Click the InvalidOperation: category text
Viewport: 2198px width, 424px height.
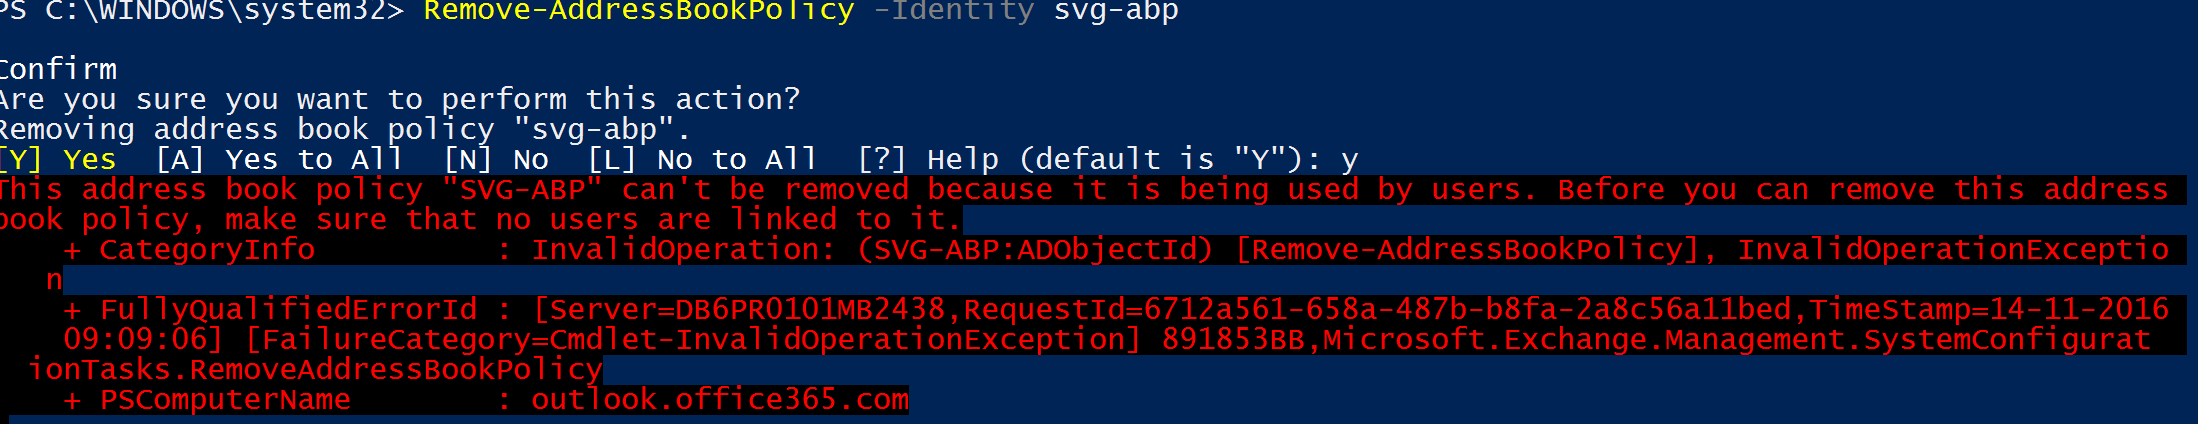pos(683,250)
